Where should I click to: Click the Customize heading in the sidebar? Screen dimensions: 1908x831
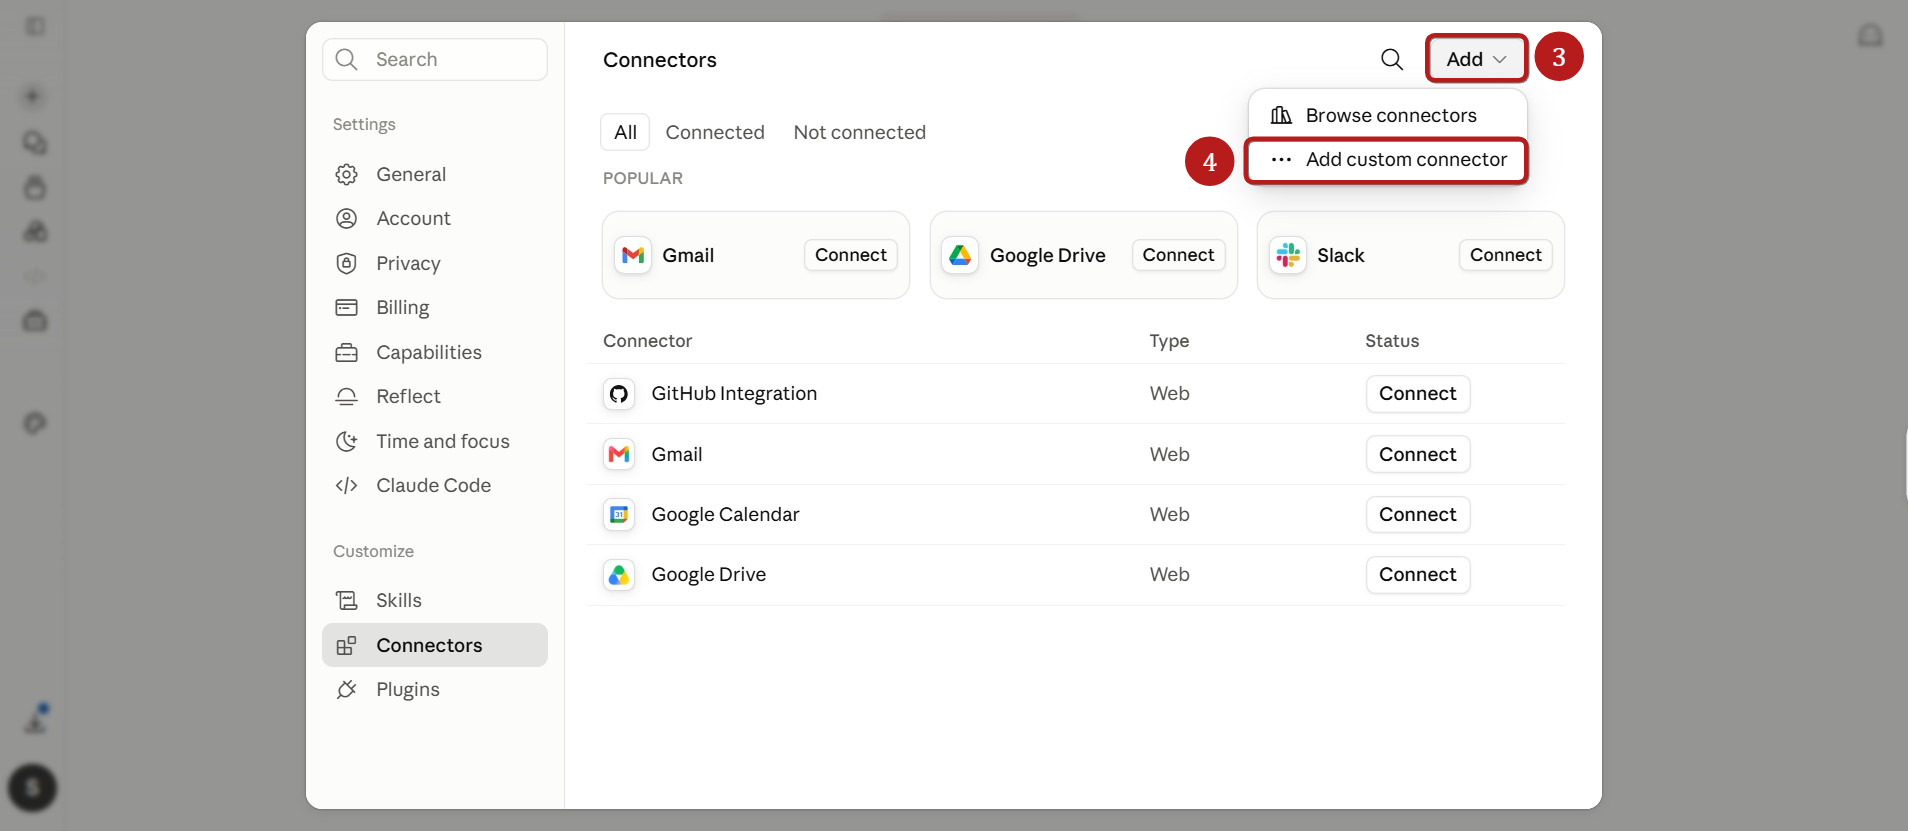click(373, 551)
